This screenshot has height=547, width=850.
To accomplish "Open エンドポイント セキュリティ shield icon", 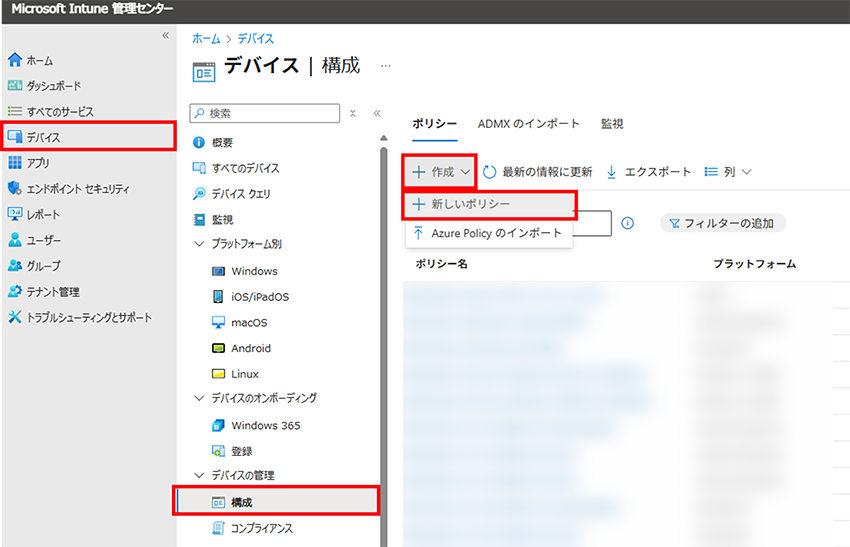I will coord(15,188).
